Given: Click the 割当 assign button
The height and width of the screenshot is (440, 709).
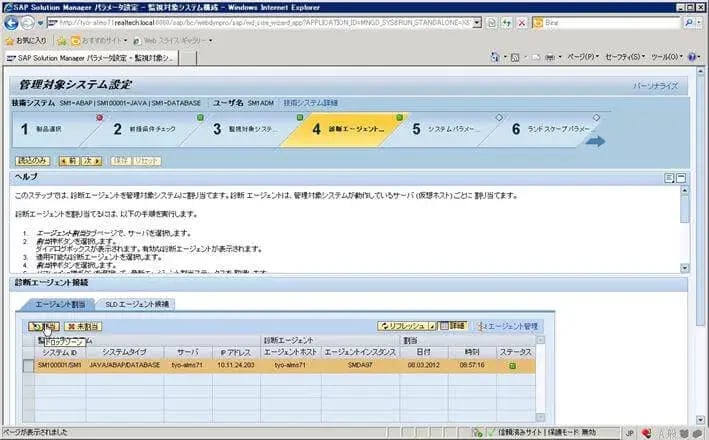Looking at the screenshot, I should (44, 326).
